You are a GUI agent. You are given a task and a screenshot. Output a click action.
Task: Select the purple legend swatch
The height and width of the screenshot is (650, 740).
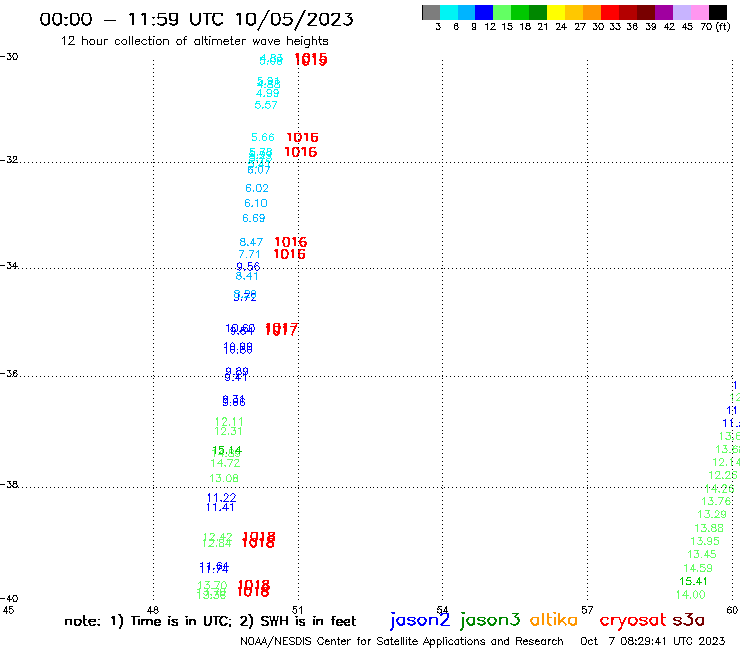pos(664,12)
